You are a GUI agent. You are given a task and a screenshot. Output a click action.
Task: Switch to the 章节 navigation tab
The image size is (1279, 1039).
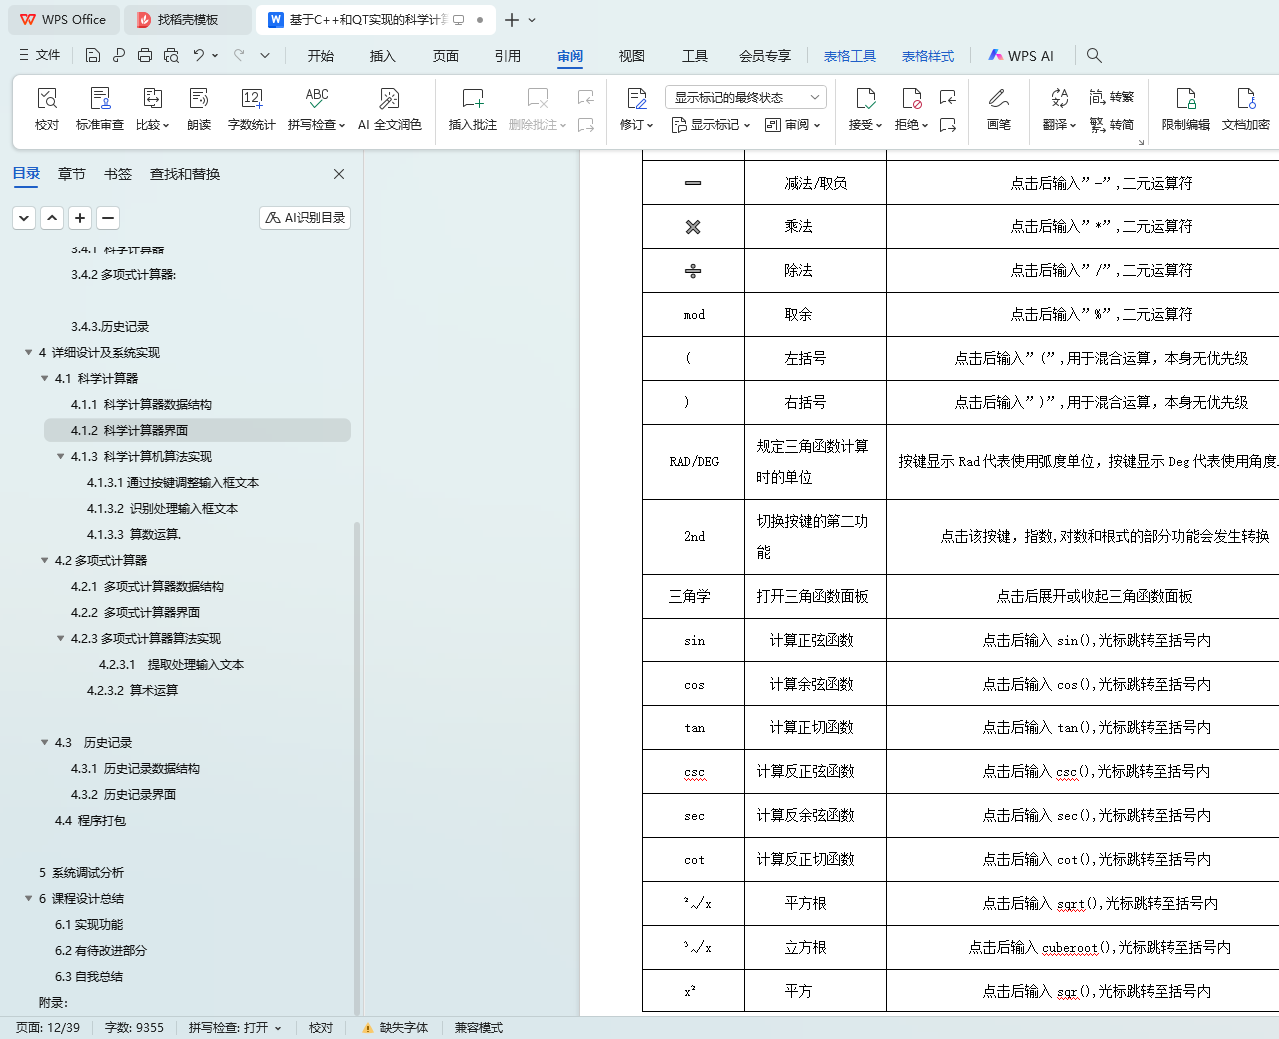(72, 174)
